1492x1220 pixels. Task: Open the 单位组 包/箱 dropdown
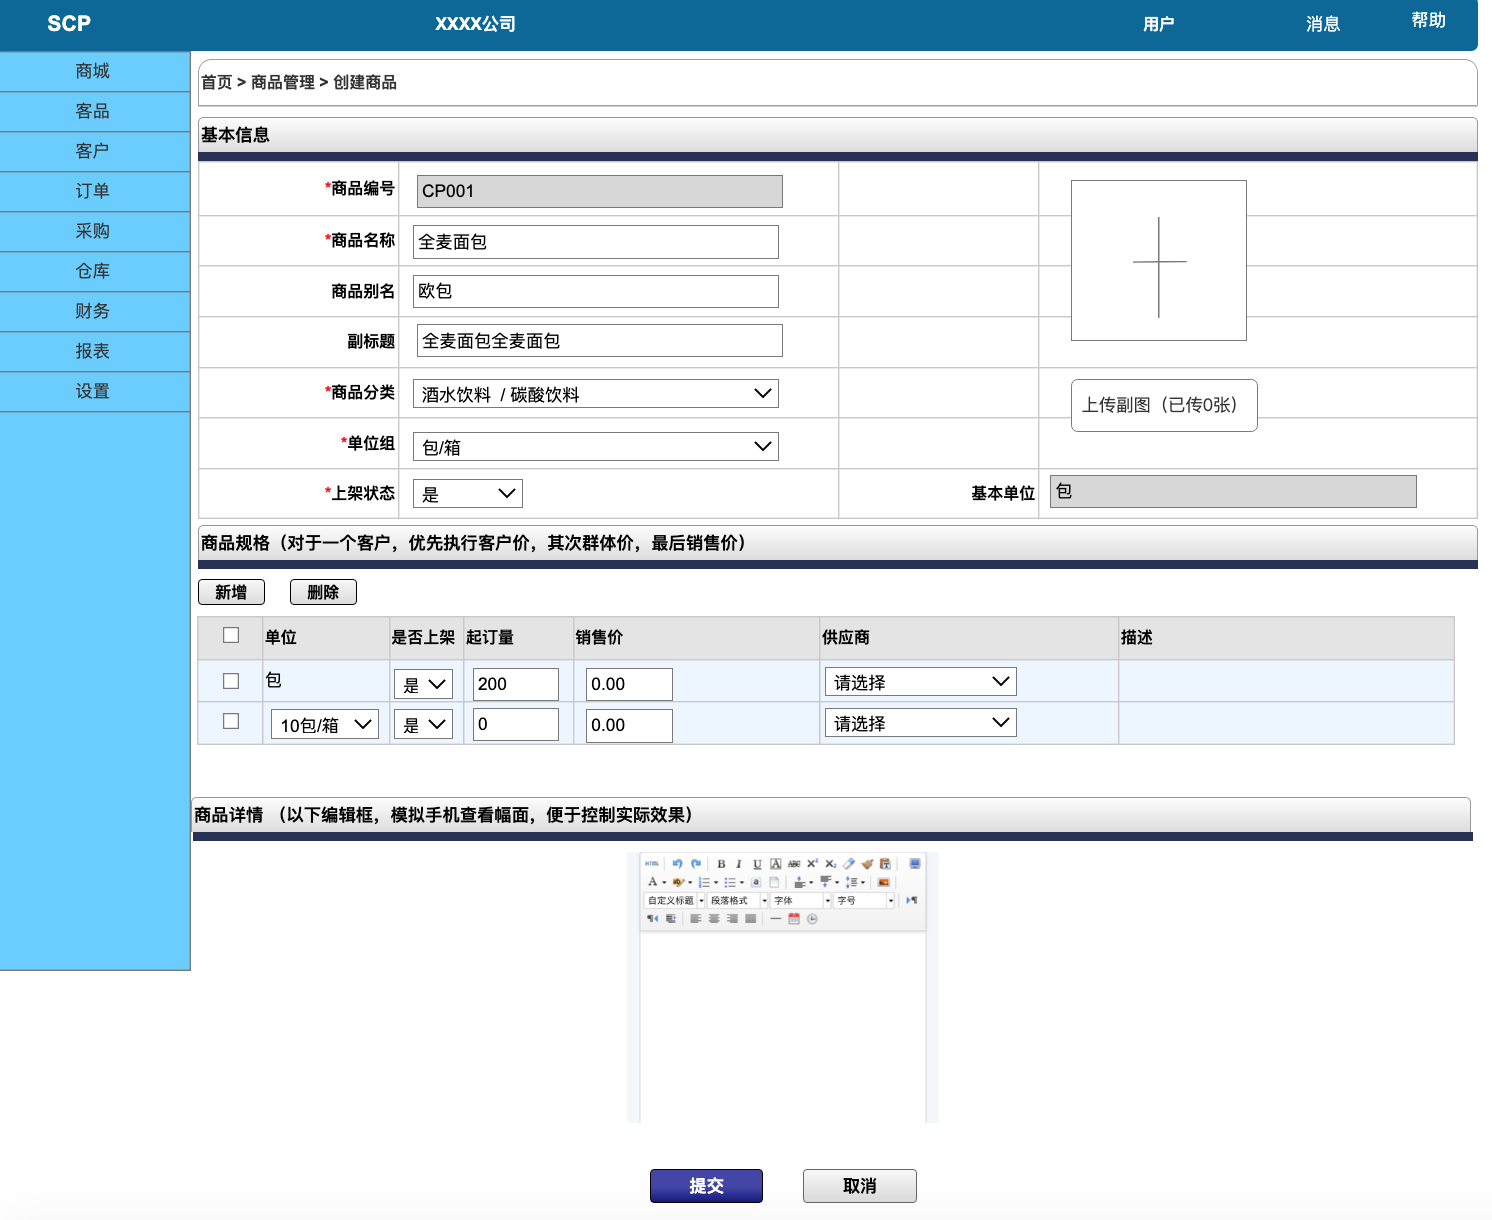coord(596,447)
